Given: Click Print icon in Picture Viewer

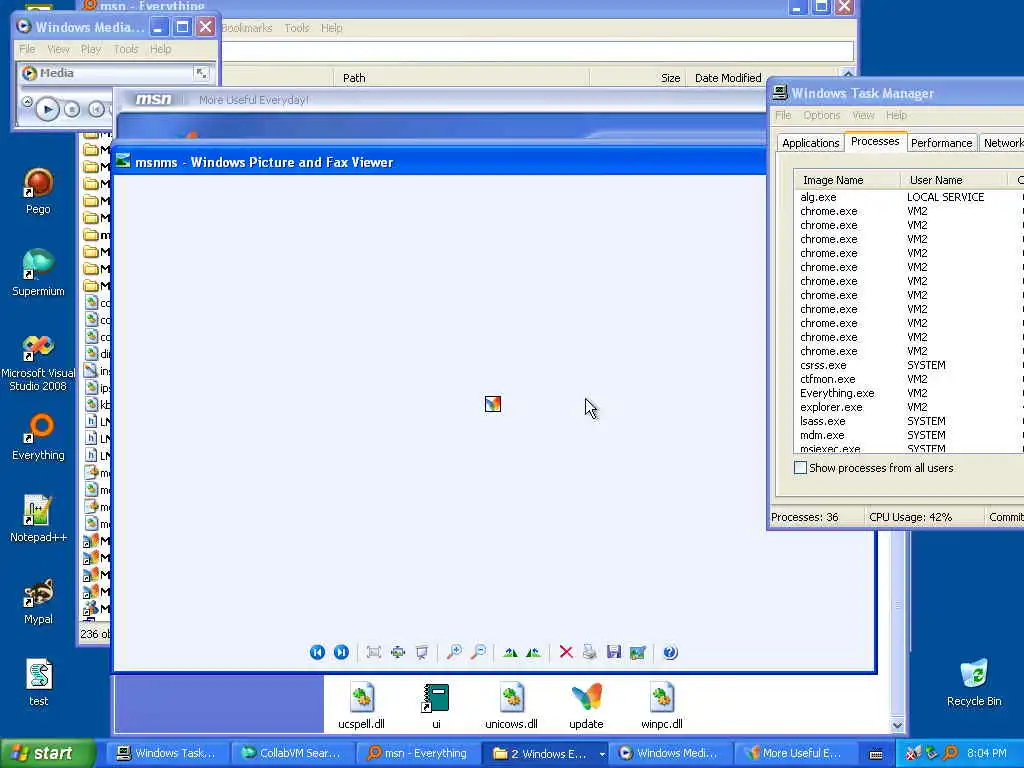Looking at the screenshot, I should tap(590, 652).
